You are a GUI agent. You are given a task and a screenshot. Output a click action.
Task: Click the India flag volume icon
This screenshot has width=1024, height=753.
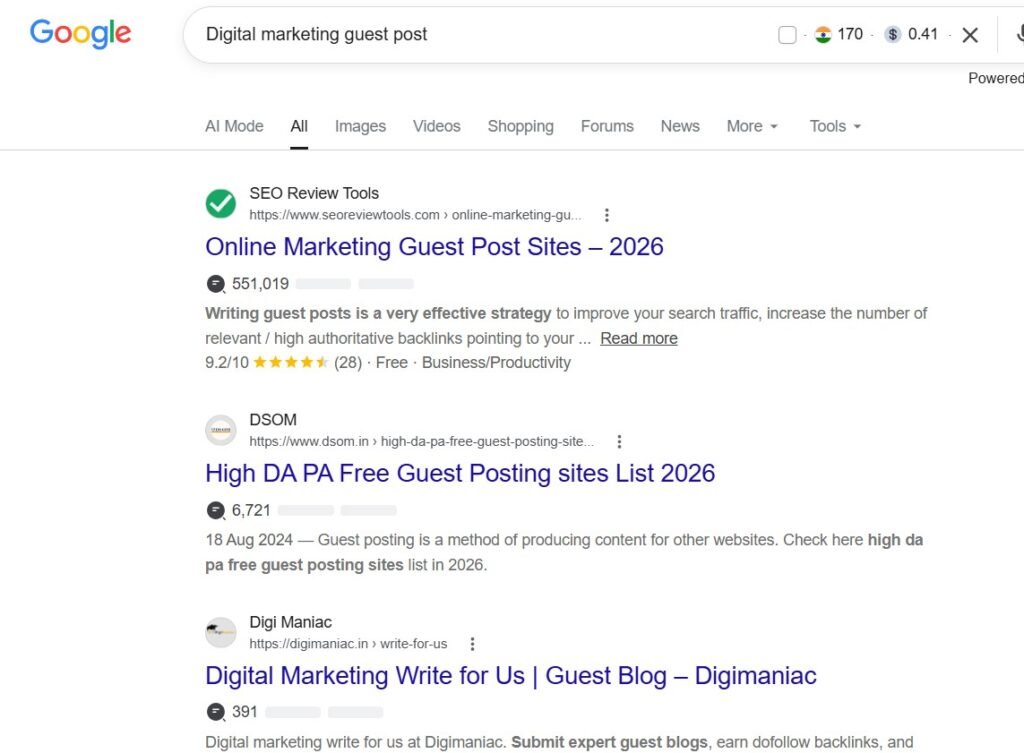[823, 35]
